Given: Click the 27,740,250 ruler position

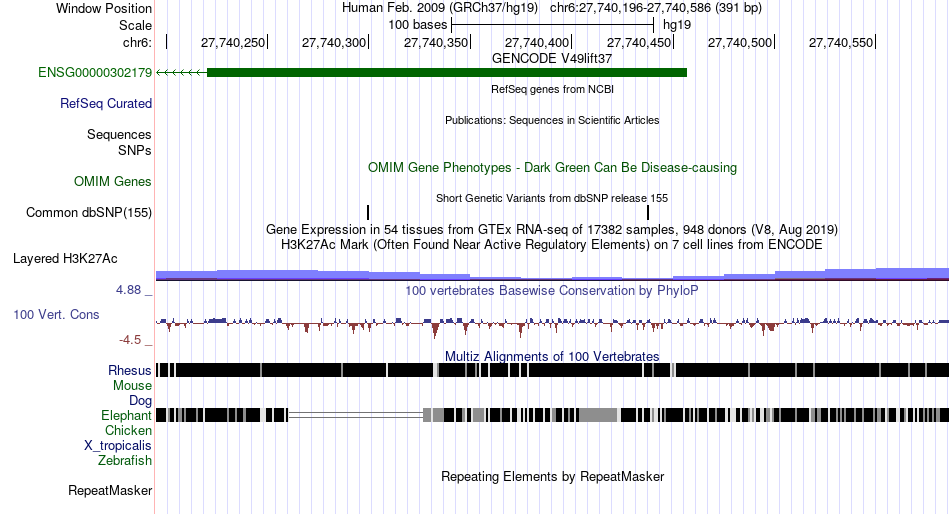Looking at the screenshot, I should (233, 42).
